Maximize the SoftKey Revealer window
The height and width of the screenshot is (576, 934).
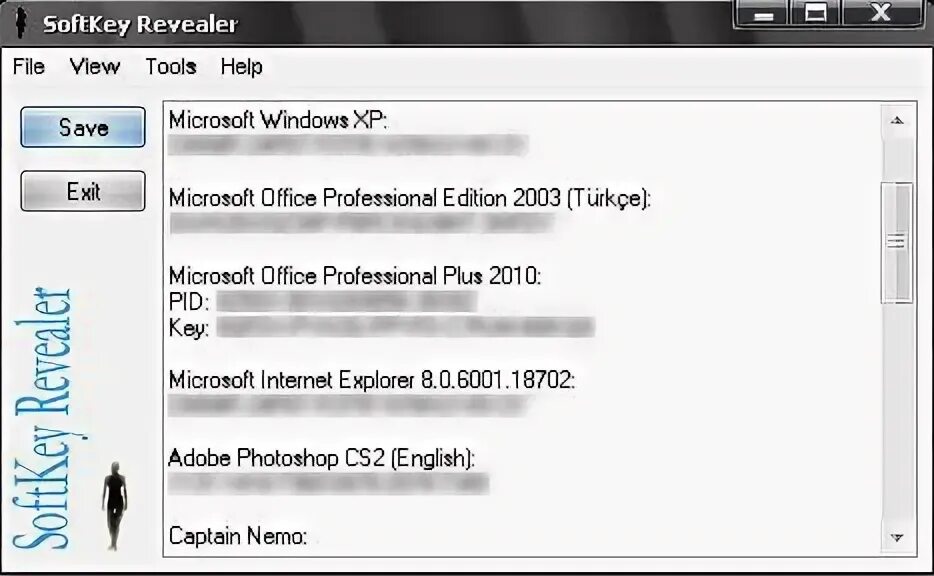click(815, 13)
